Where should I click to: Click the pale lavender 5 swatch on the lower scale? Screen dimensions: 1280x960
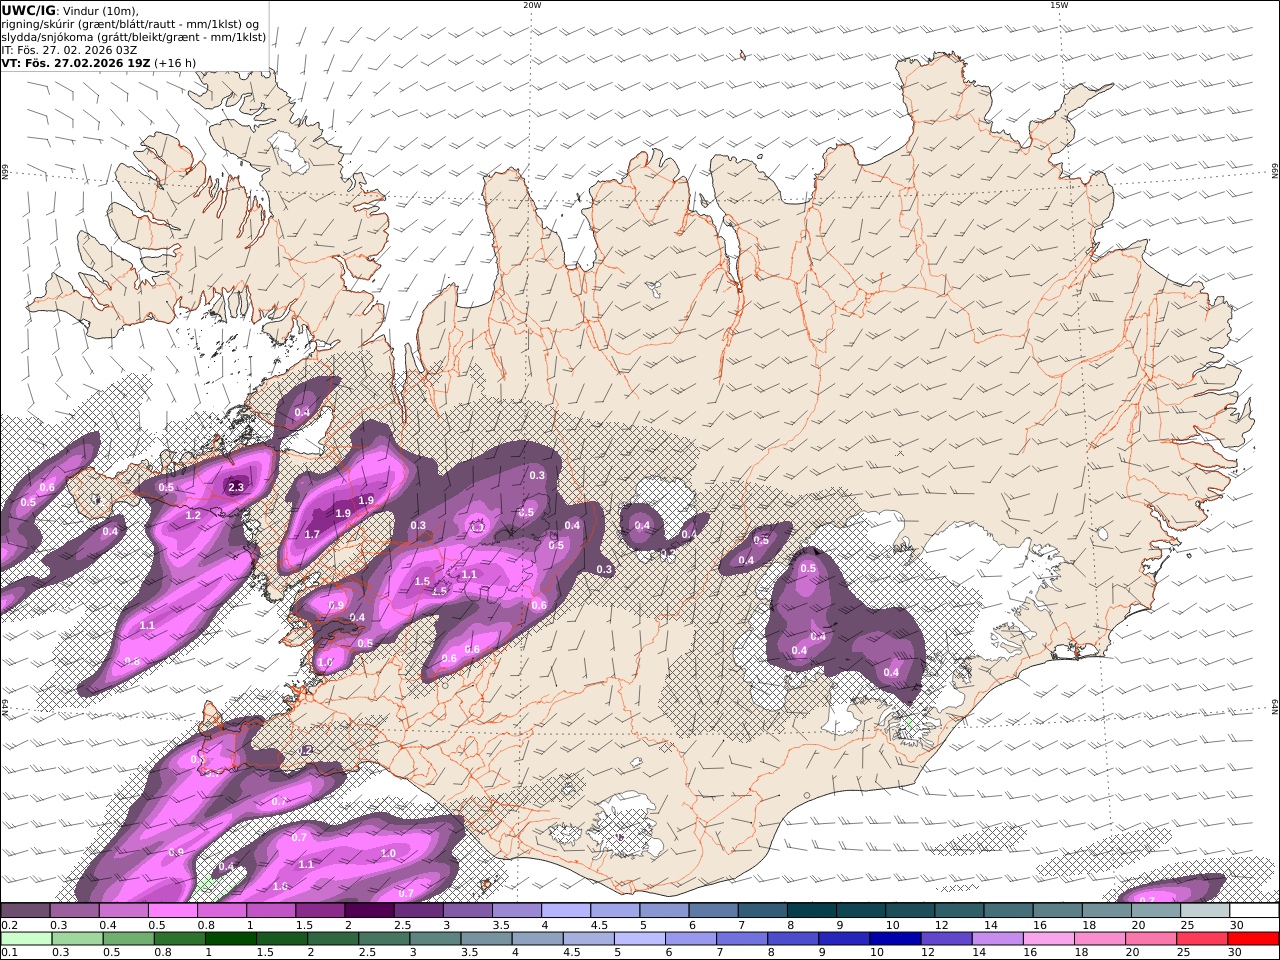[x=640, y=939]
